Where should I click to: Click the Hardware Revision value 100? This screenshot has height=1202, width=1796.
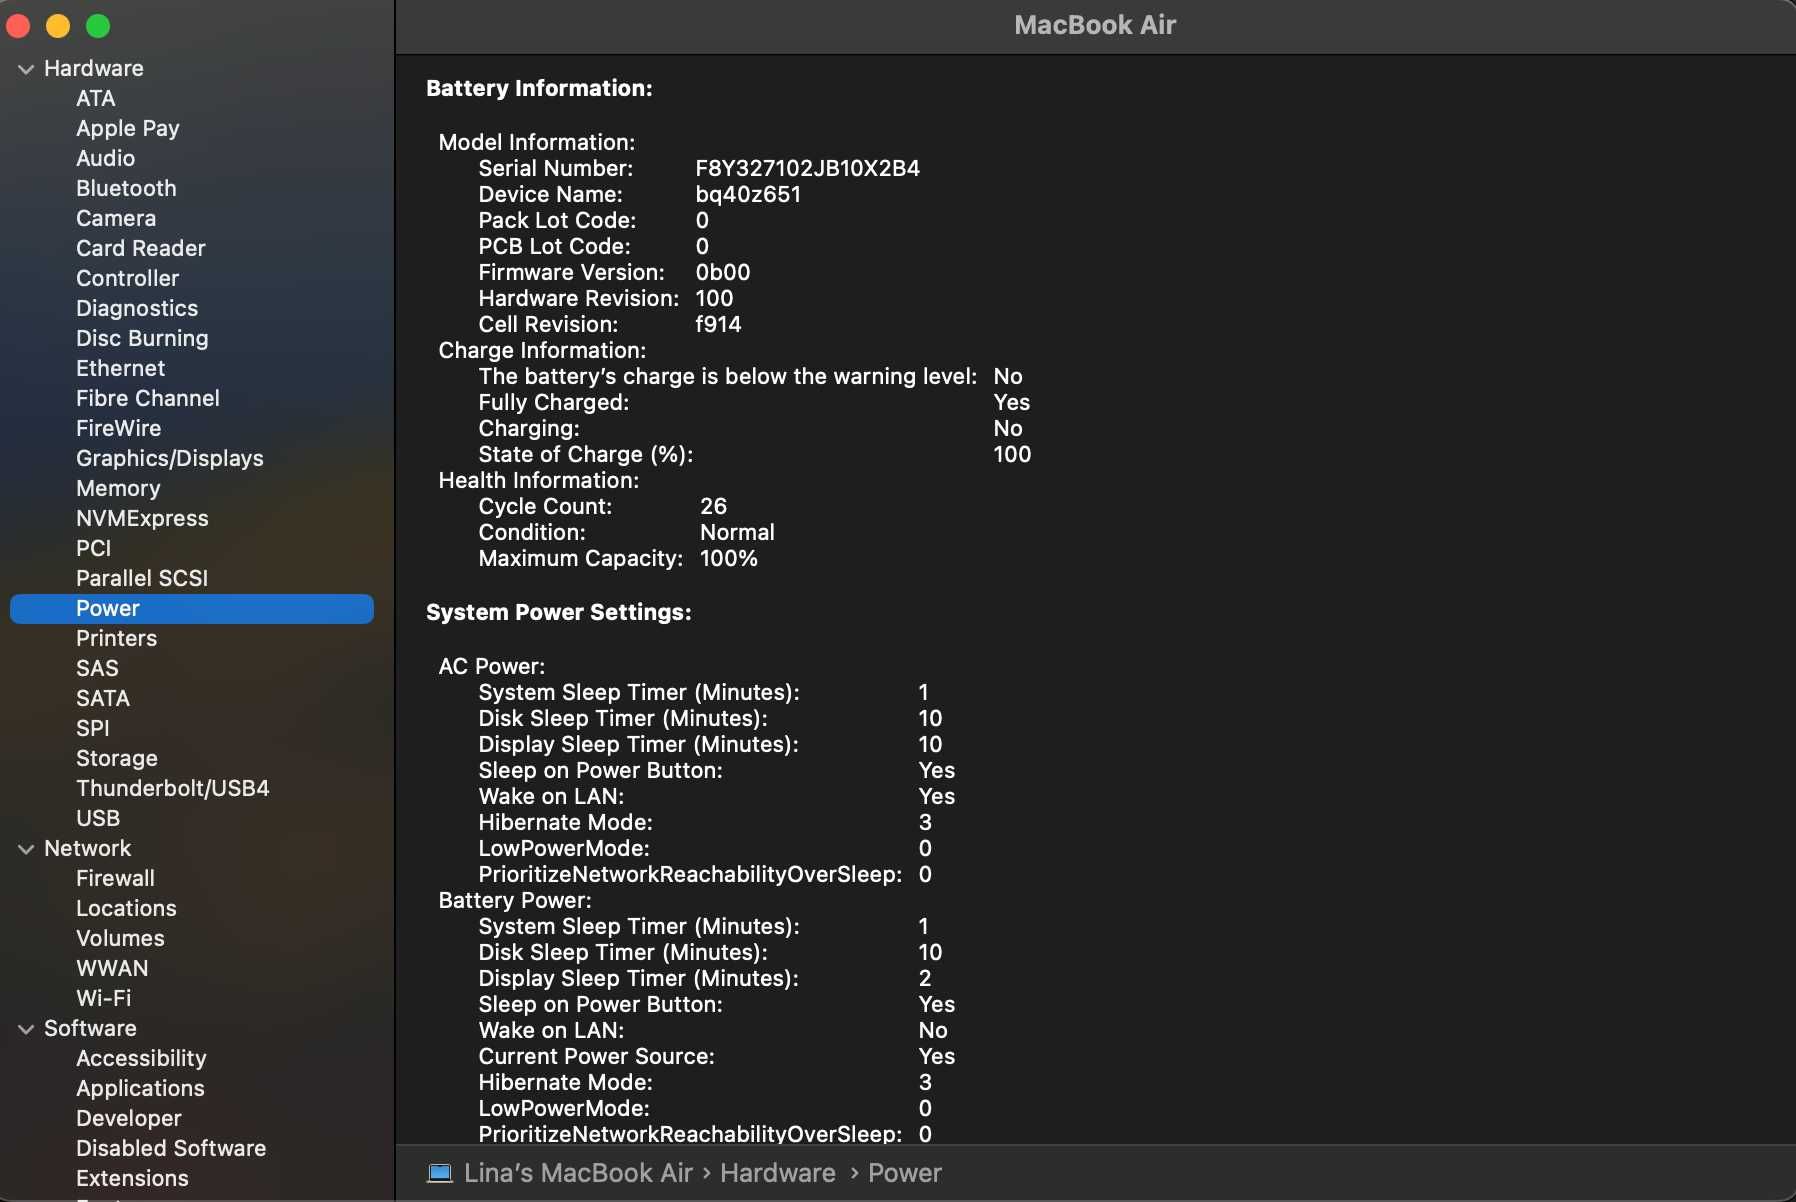click(714, 298)
